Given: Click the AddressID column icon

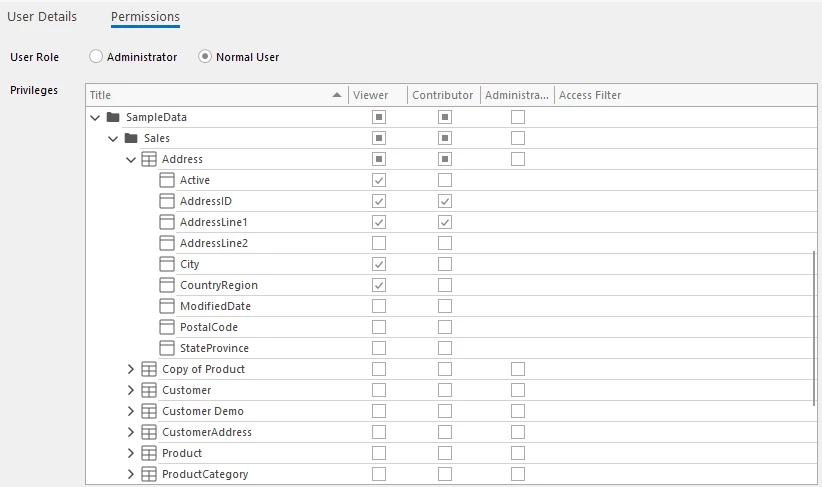Looking at the screenshot, I should (x=167, y=201).
